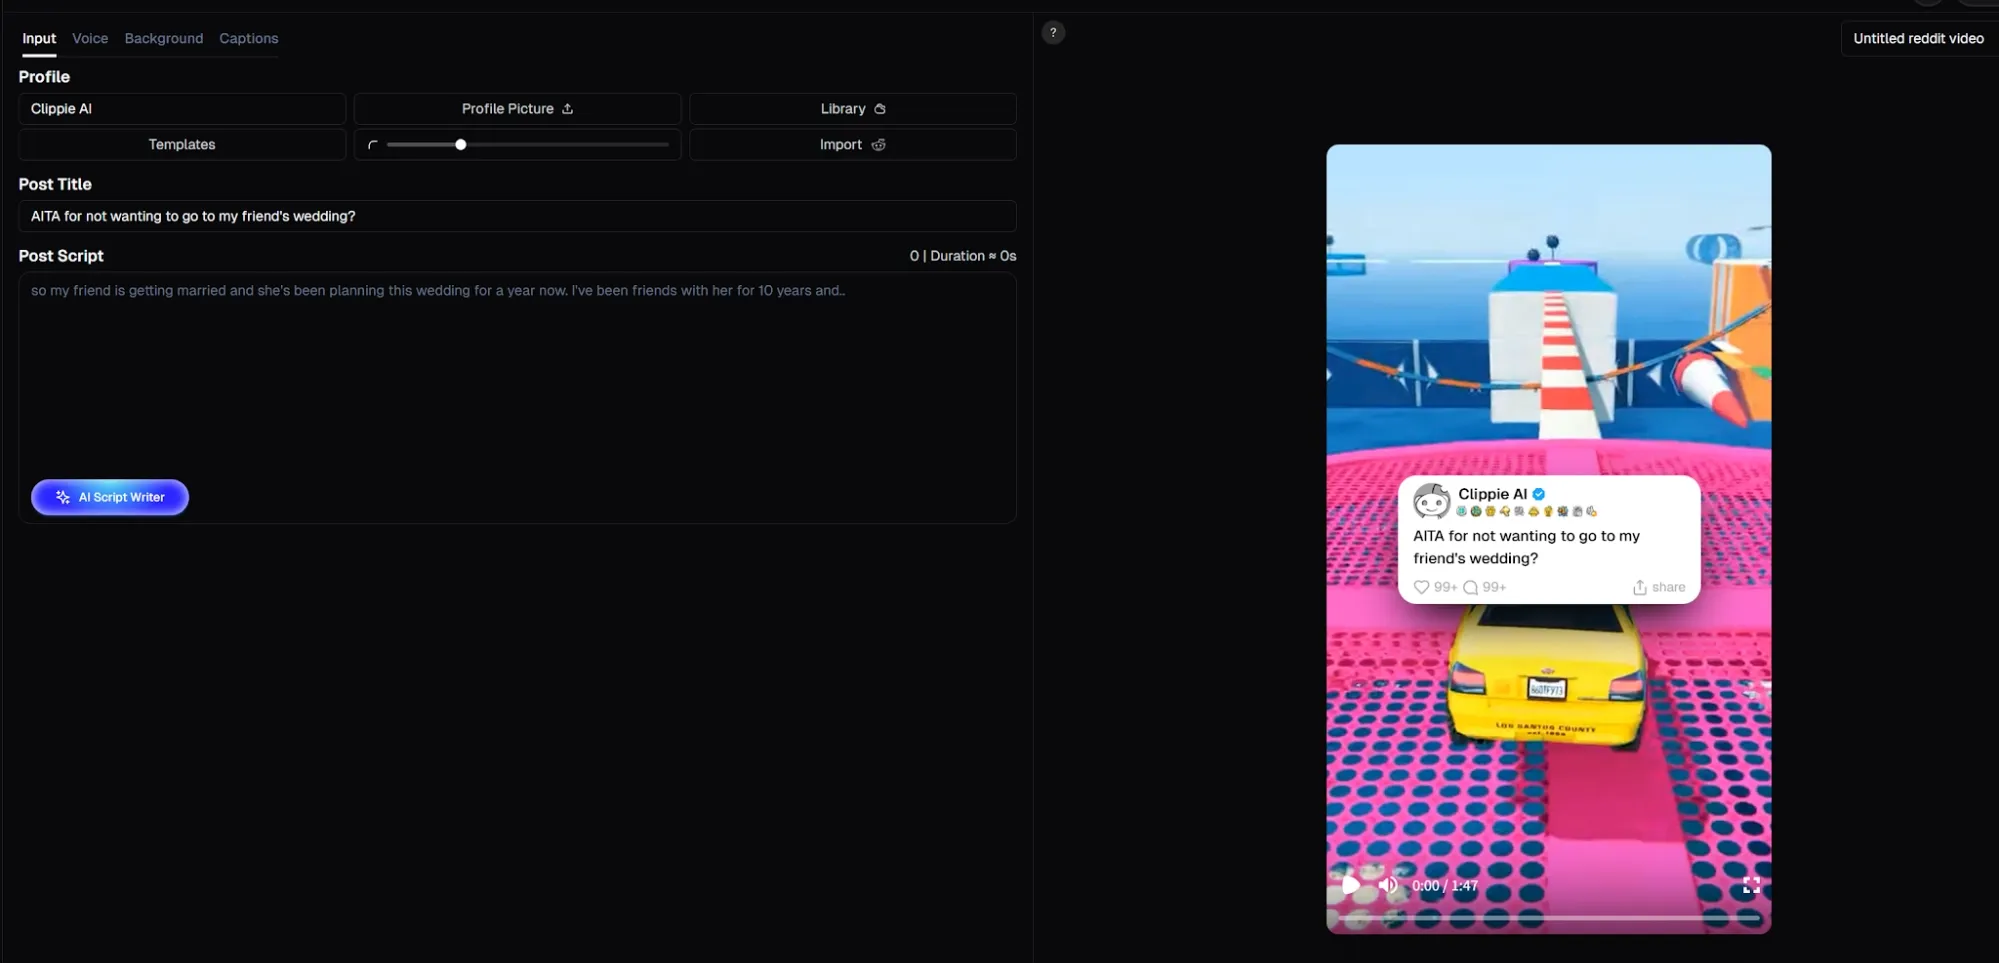
Task: Click the Clippie AI avatar in preview card
Action: coord(1431,501)
